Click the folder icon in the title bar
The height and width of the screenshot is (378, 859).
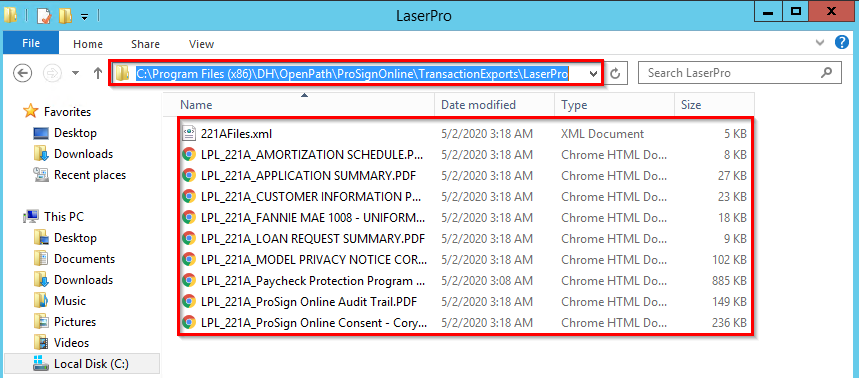10,15
